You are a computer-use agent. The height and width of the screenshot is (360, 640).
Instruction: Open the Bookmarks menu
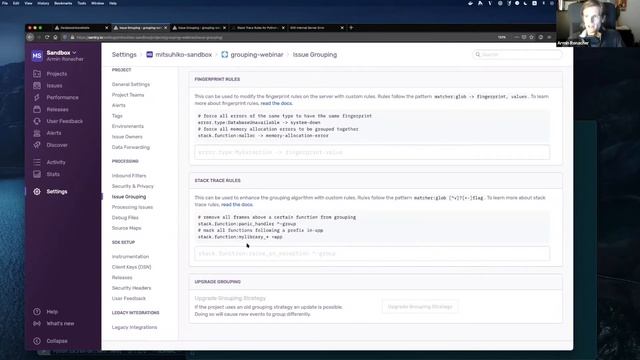[x=63, y=3]
